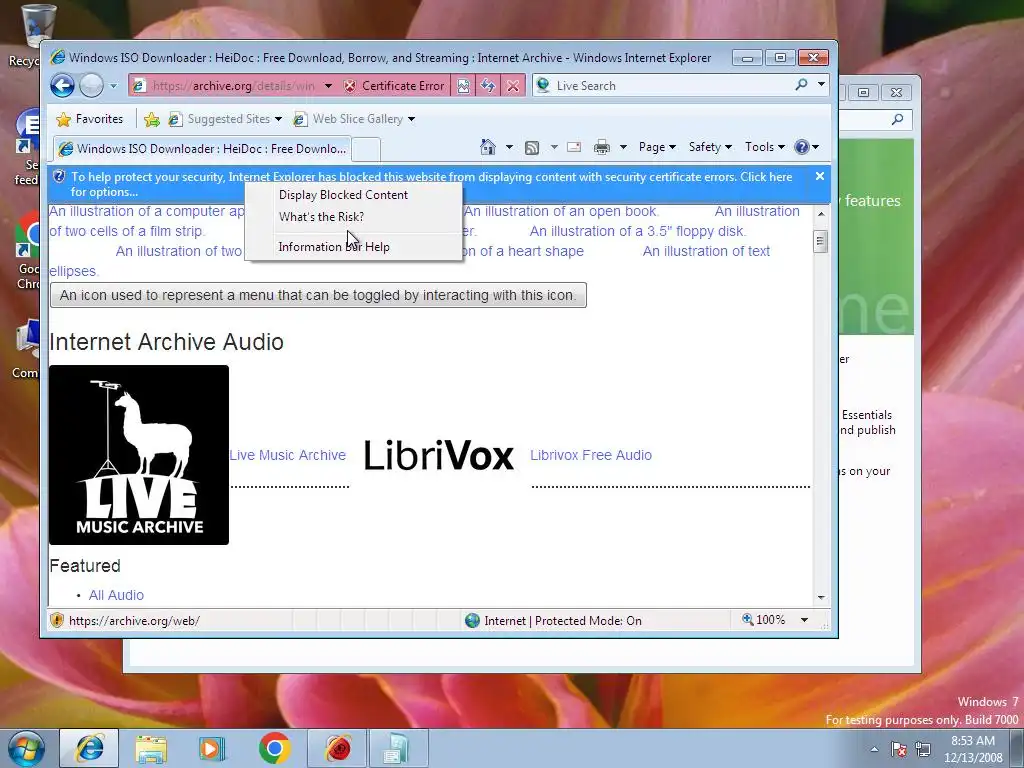The height and width of the screenshot is (768, 1024).
Task: Click the LibriVox logo
Action: [x=438, y=455]
